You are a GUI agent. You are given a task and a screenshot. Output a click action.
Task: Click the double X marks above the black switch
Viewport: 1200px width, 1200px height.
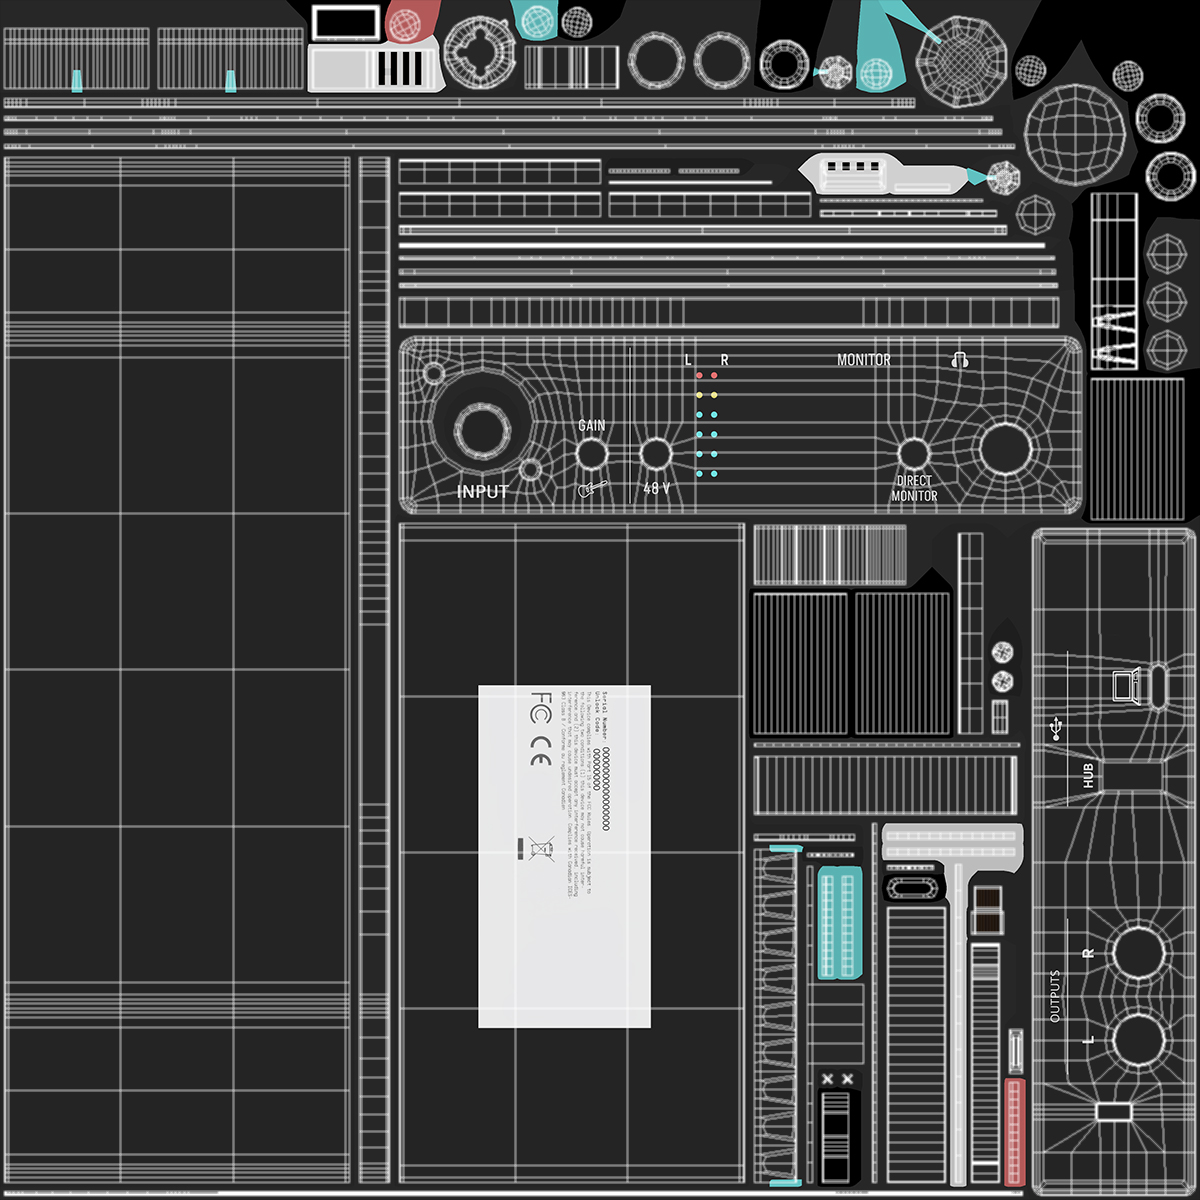pyautogui.click(x=837, y=1079)
